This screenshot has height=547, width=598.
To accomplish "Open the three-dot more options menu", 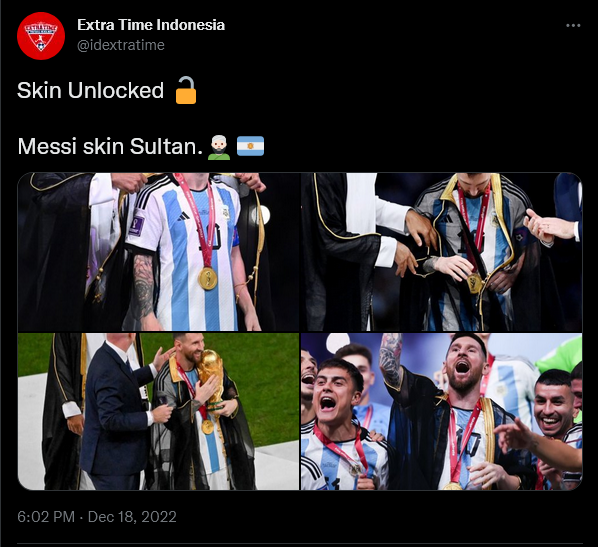I will [x=573, y=26].
